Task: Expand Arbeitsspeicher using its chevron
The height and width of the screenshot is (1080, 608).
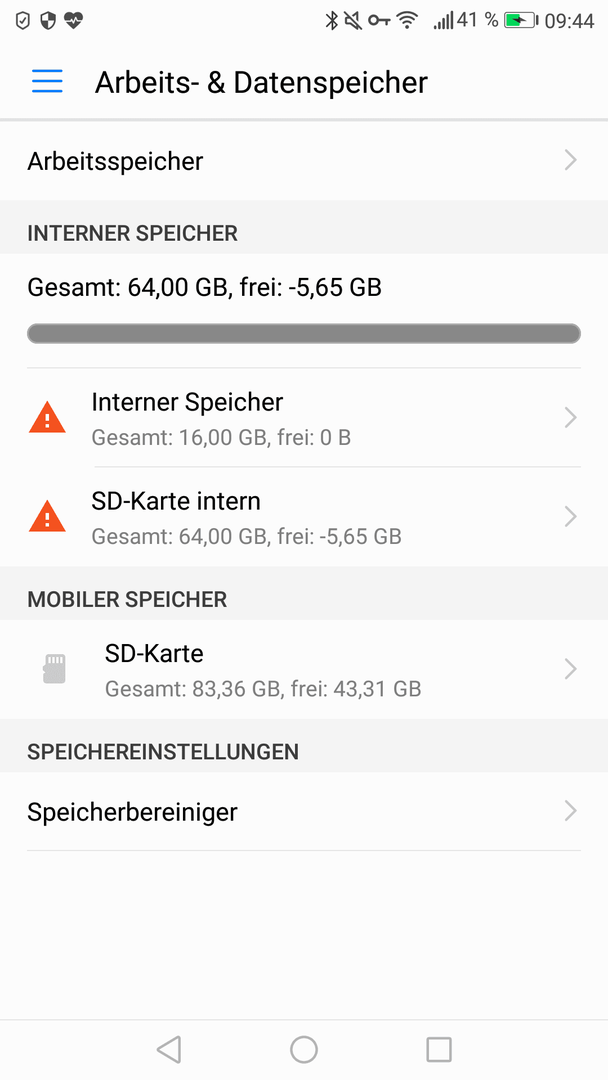Action: coord(570,160)
